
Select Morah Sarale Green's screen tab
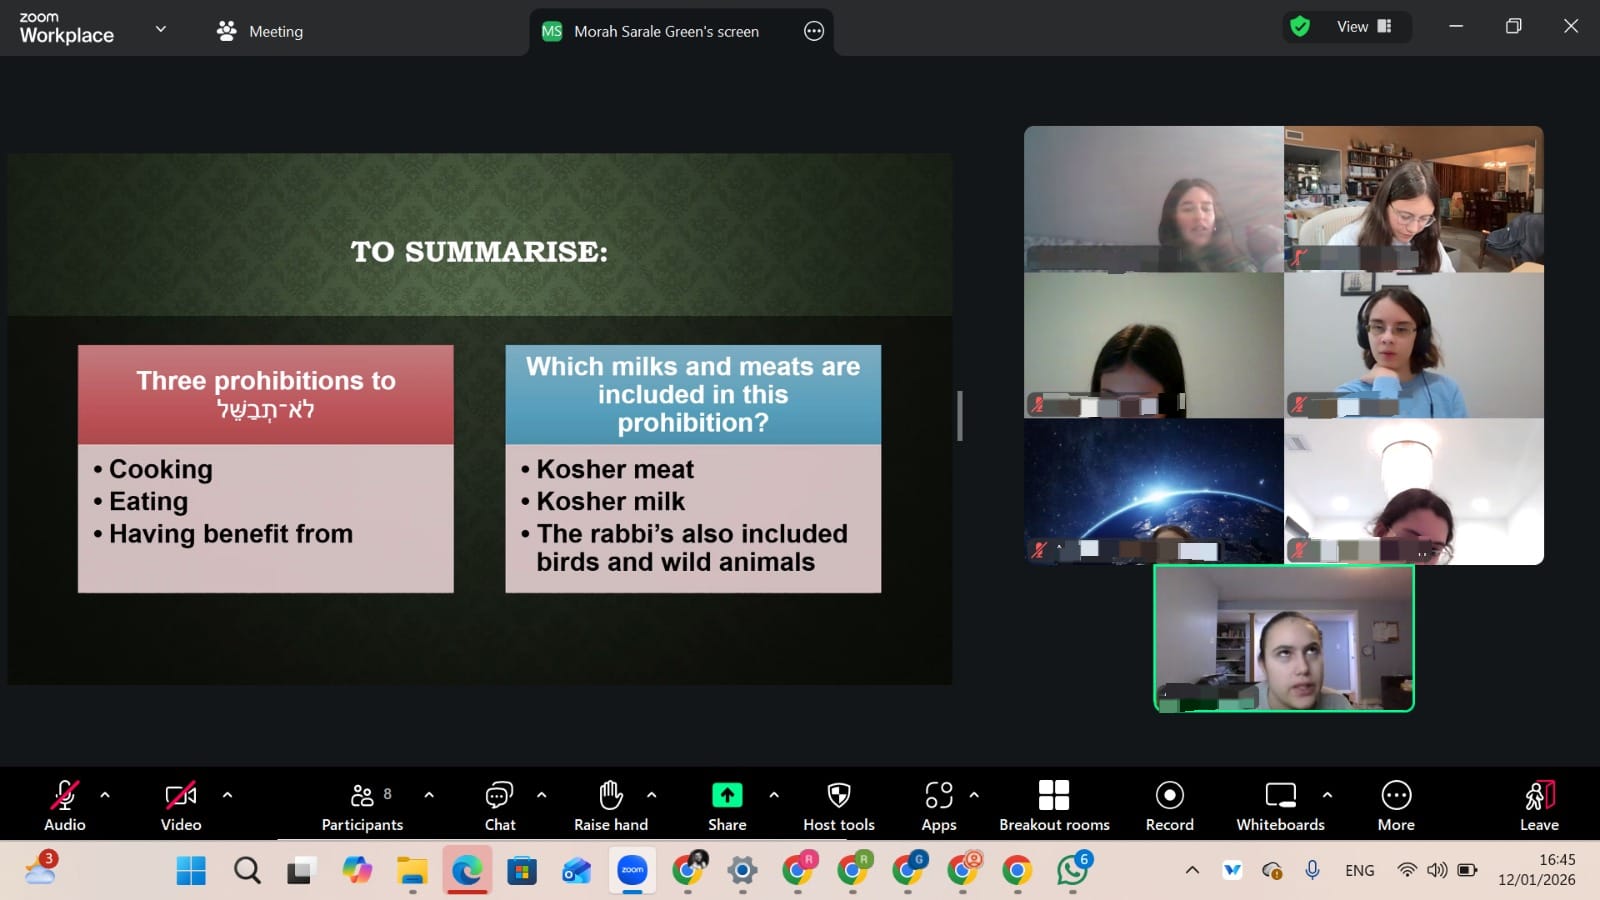coord(665,31)
